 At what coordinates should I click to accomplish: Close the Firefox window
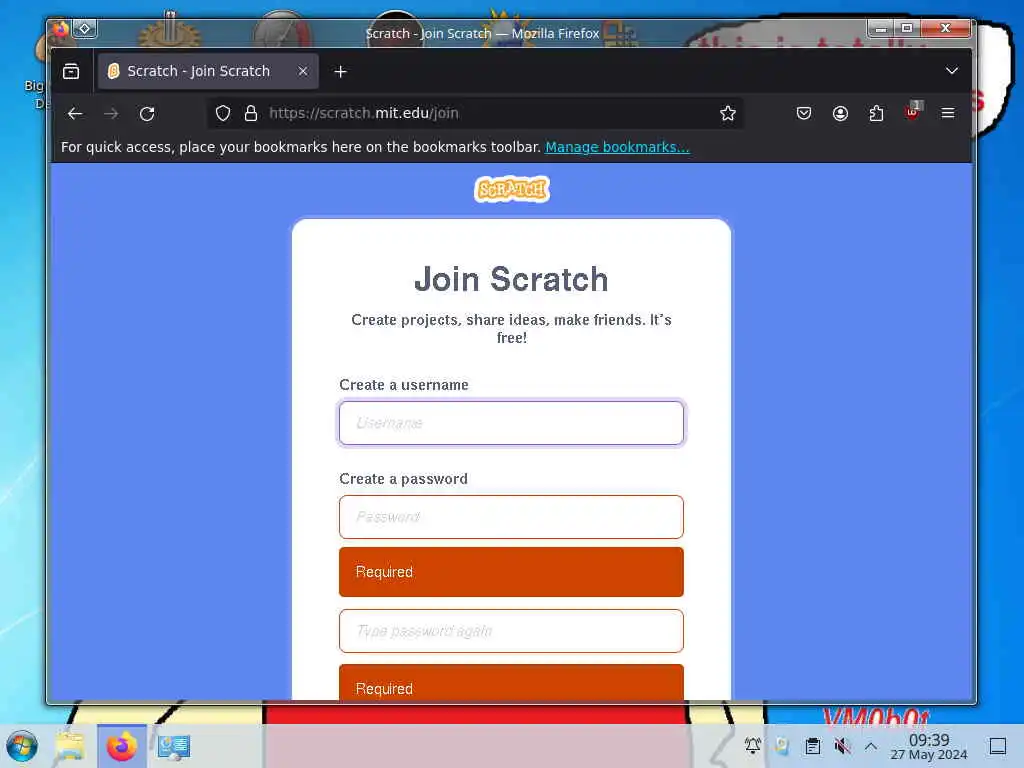coord(946,28)
